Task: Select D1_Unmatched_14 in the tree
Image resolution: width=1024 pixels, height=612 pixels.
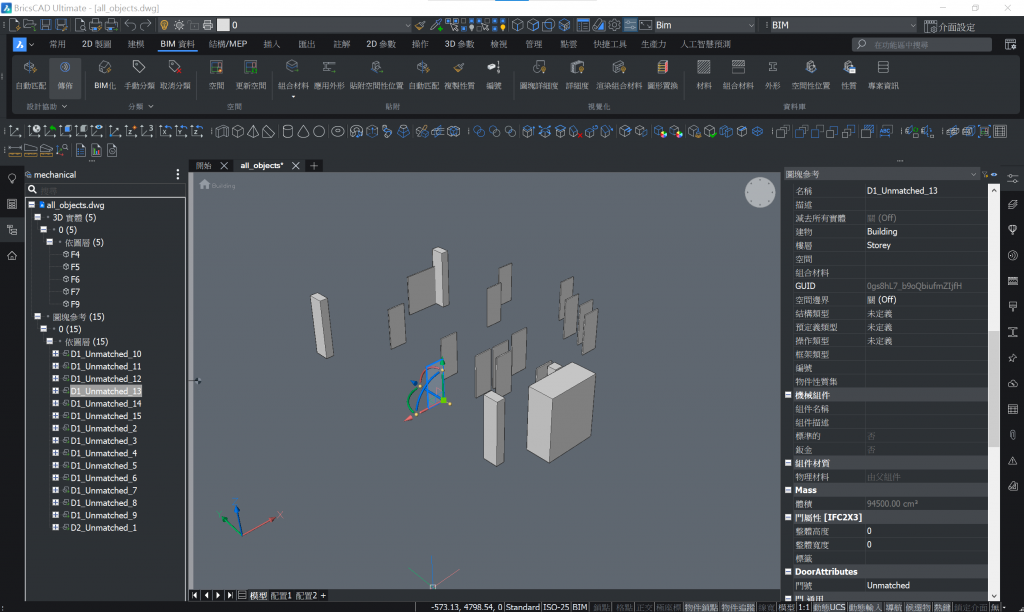Action: tap(106, 404)
